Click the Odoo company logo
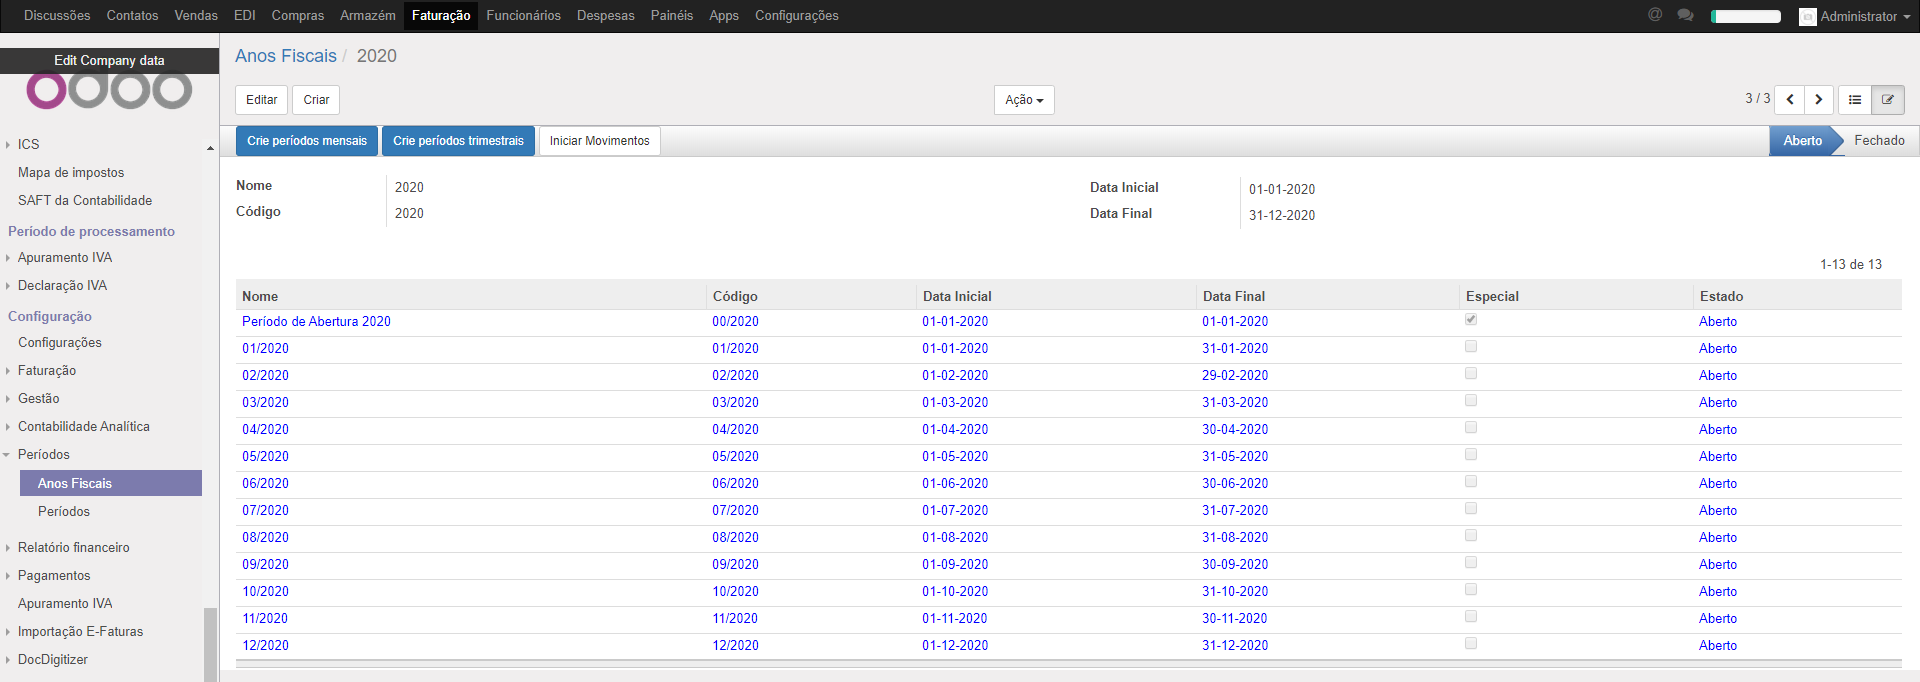Viewport: 1920px width, 682px height. pyautogui.click(x=109, y=90)
